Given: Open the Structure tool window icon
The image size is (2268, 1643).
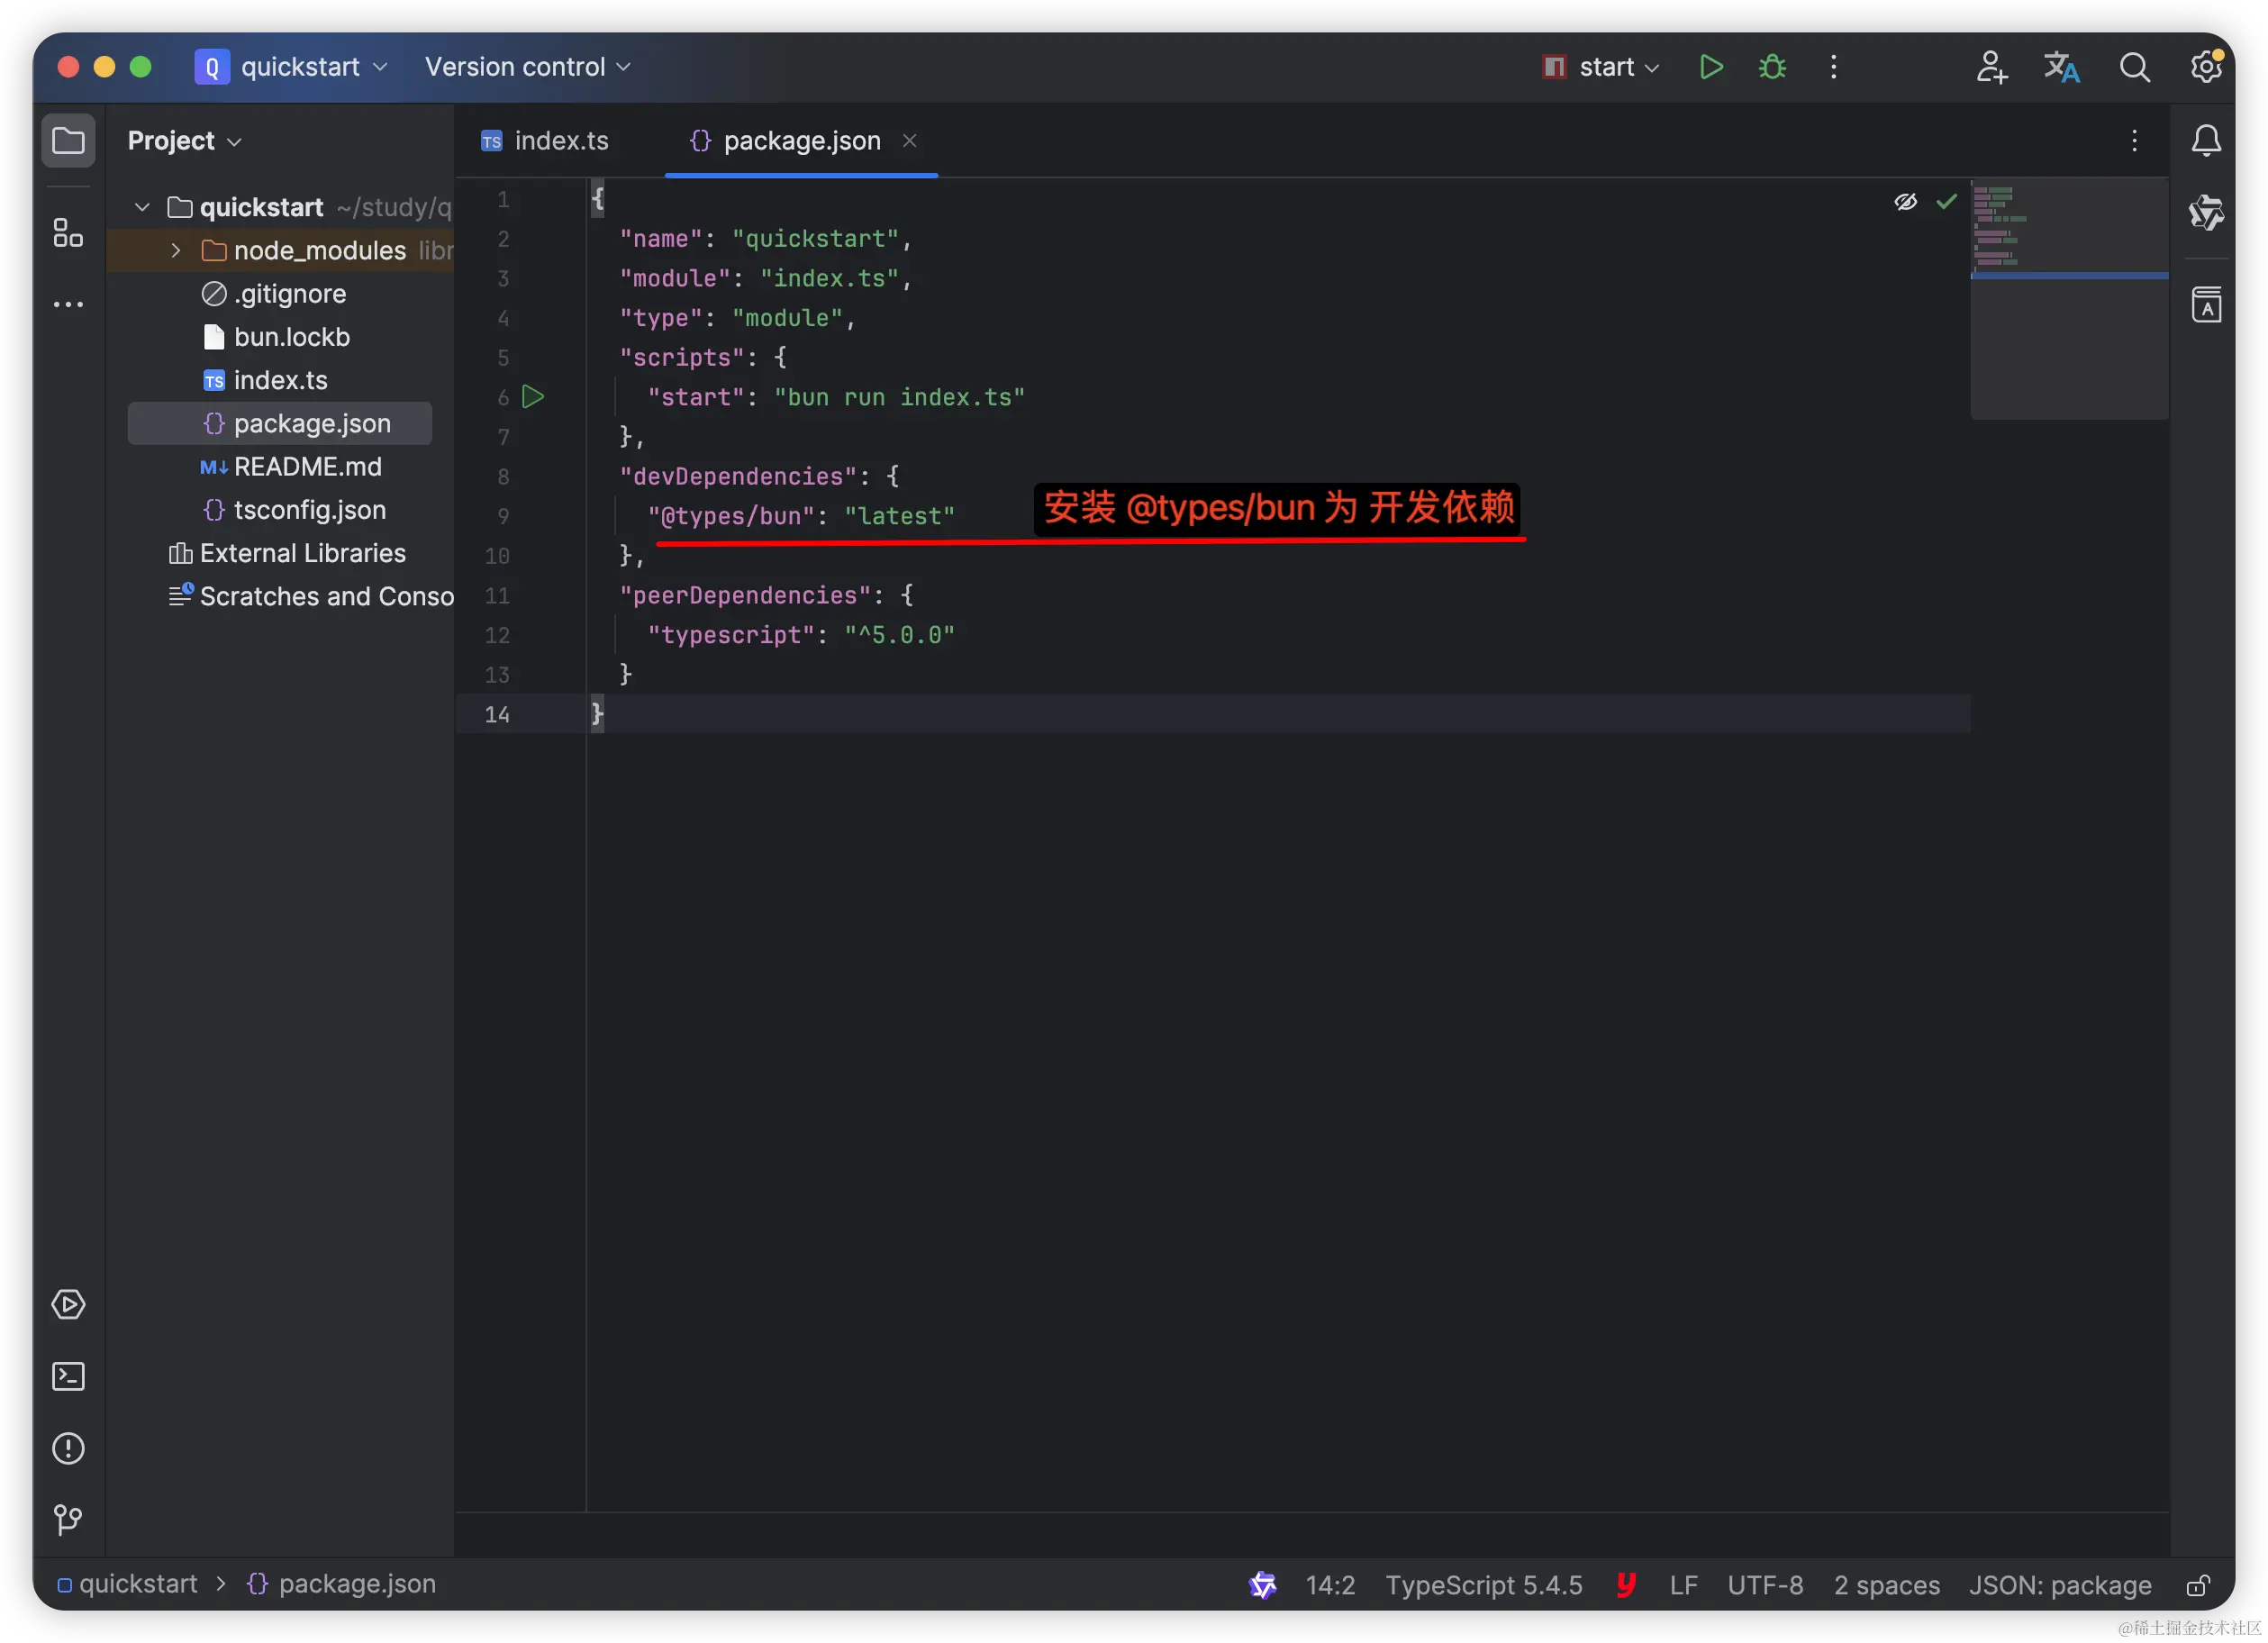Looking at the screenshot, I should coord(68,233).
